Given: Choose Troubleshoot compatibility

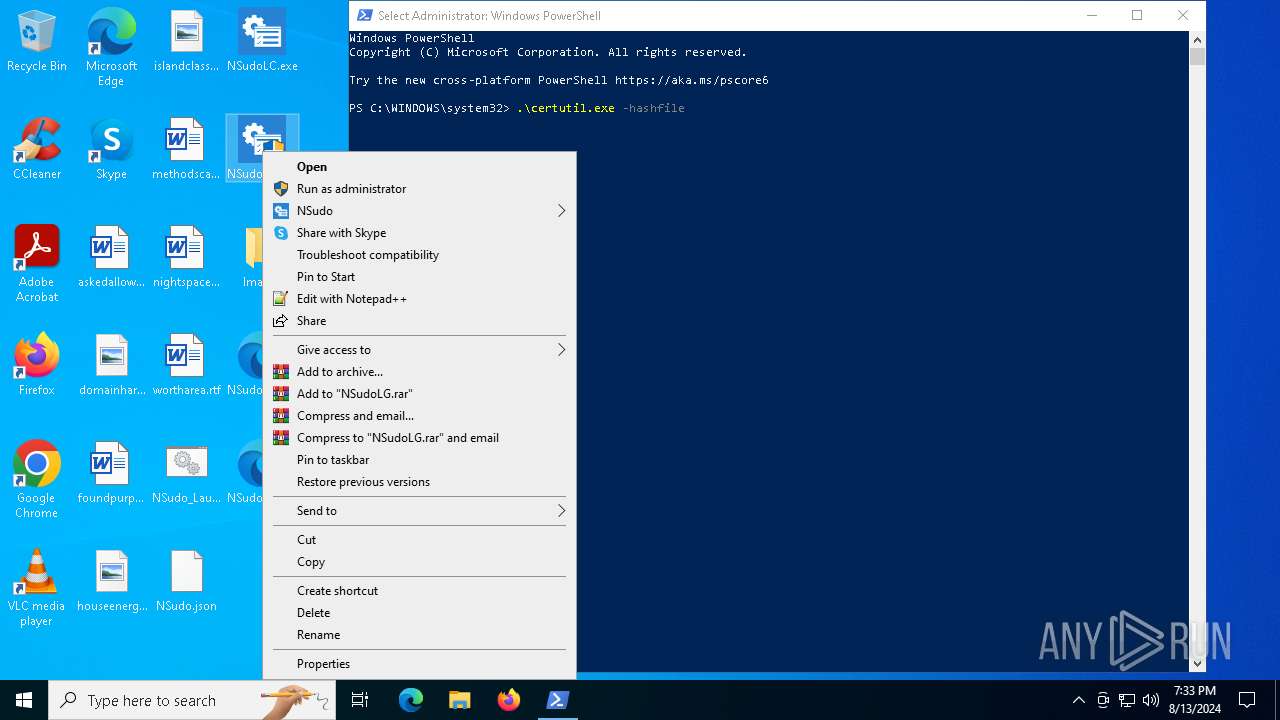Looking at the screenshot, I should pos(420,255).
